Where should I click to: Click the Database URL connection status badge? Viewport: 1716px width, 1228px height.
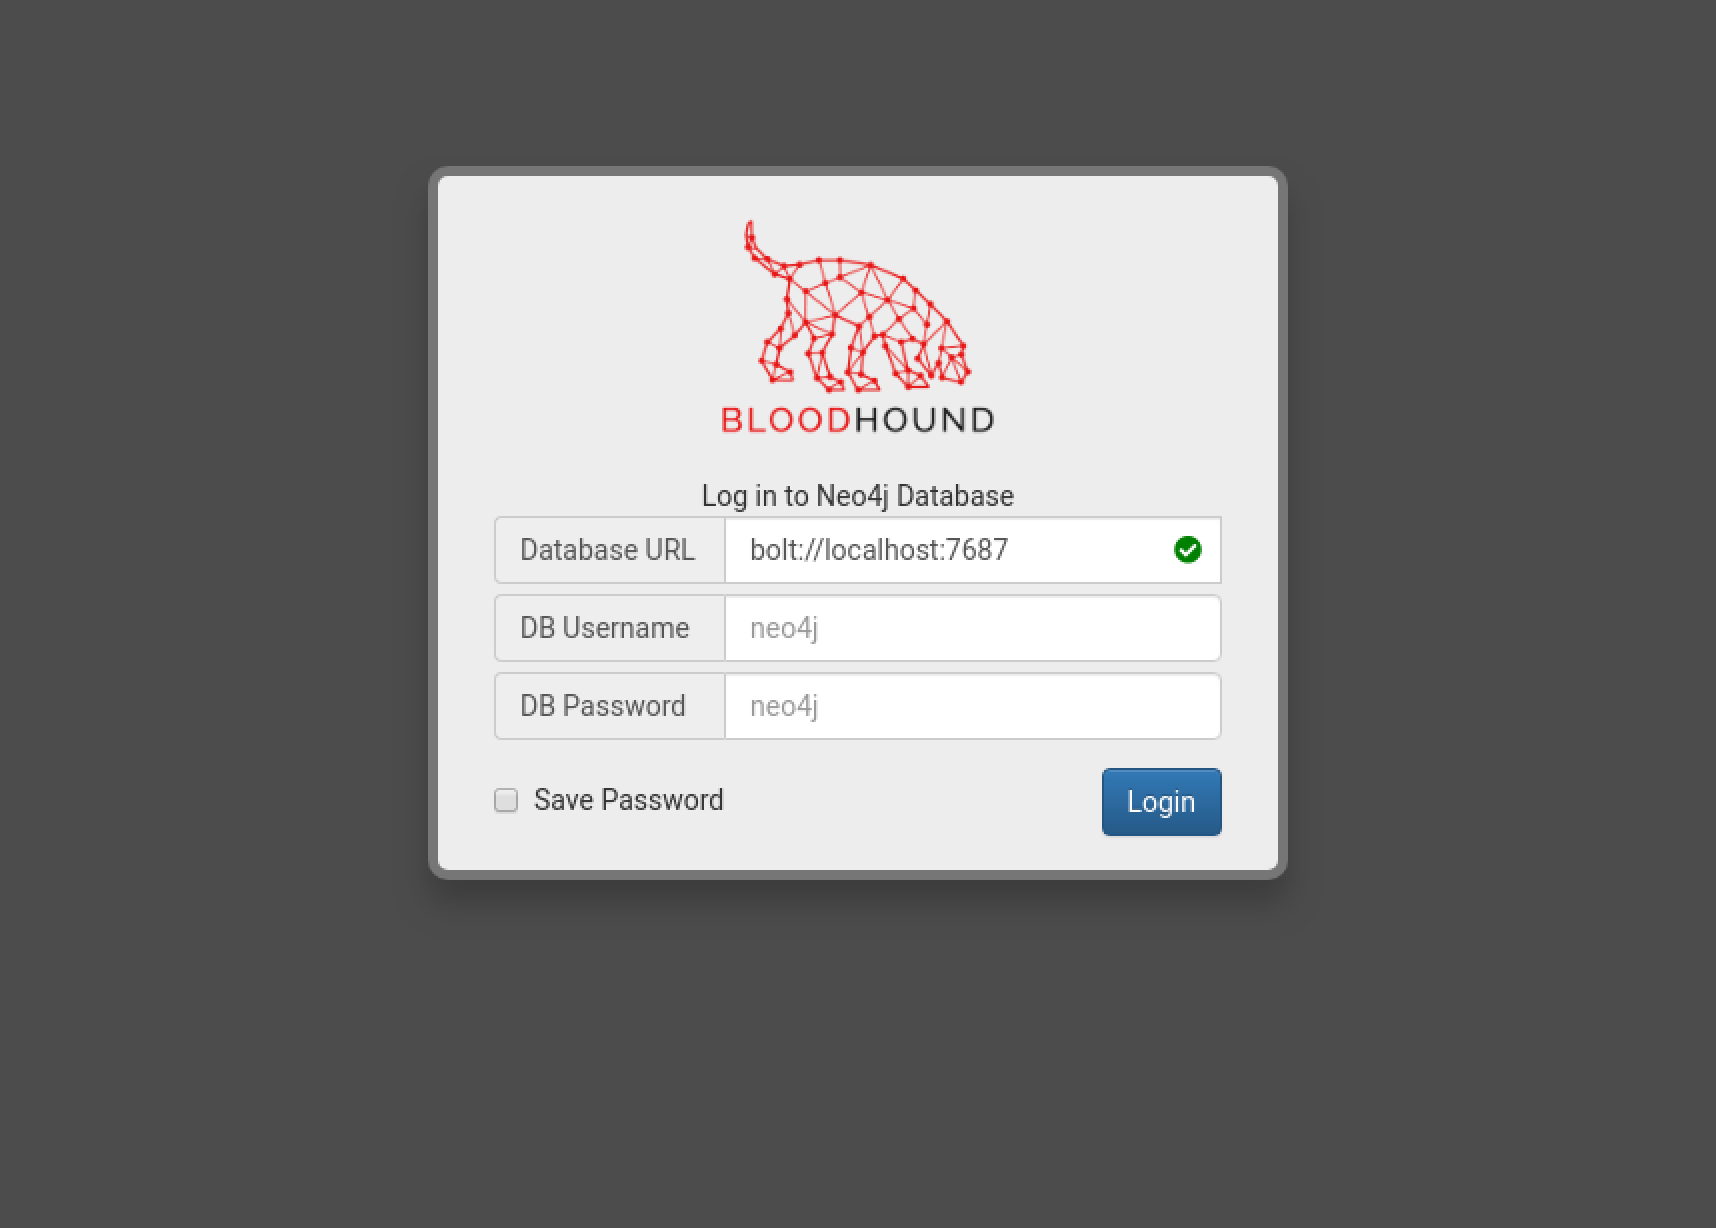[x=1188, y=550]
